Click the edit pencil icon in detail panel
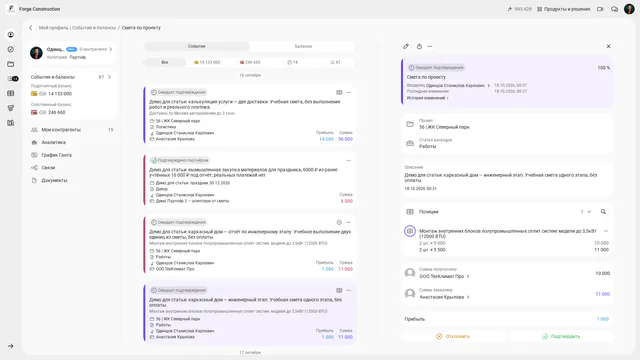Screen dimensions: 640x360 406,47
